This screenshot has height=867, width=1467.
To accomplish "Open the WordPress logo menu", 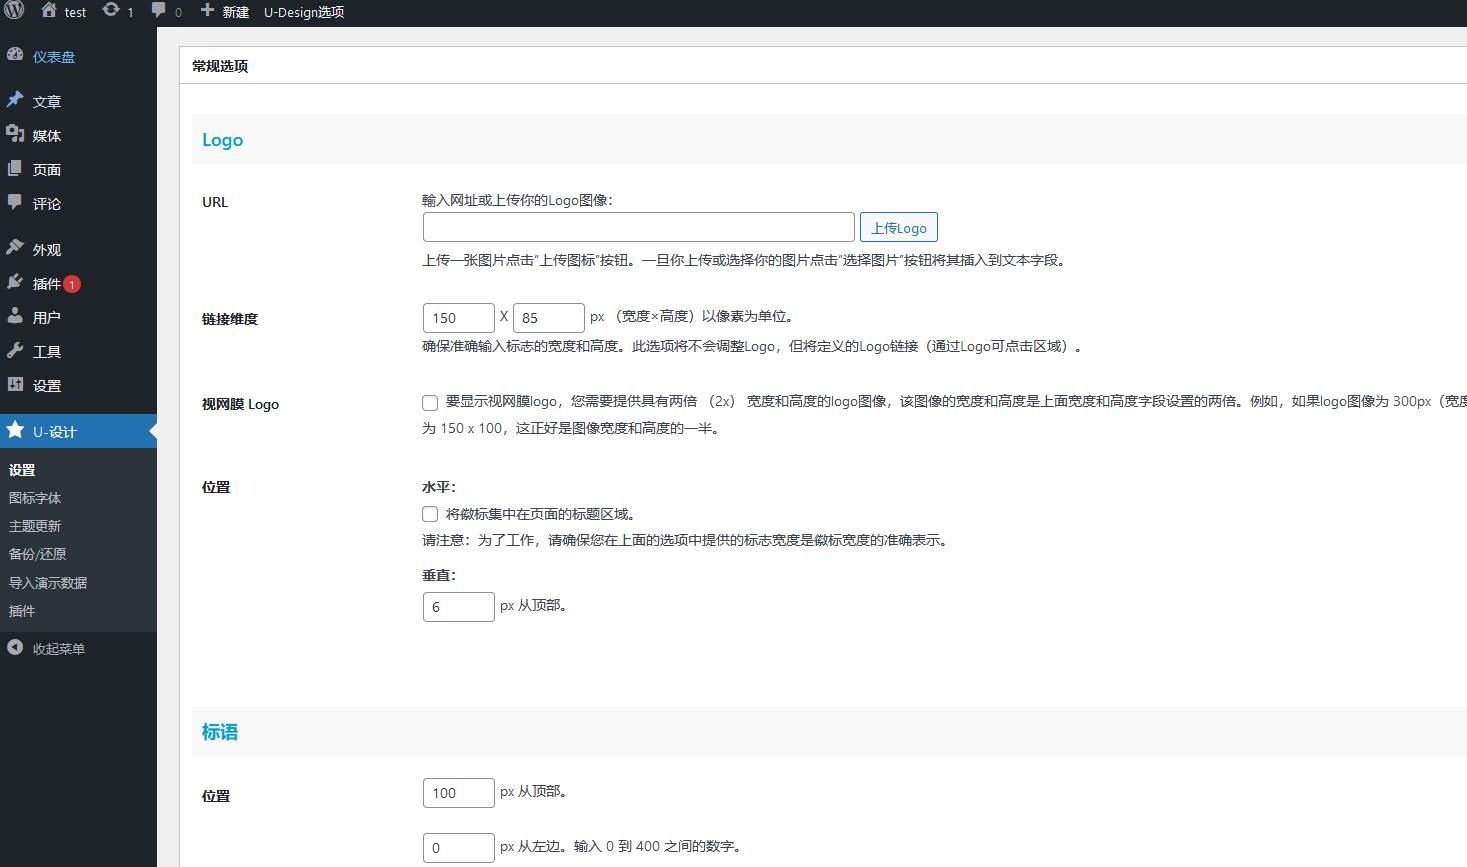I will tap(14, 11).
